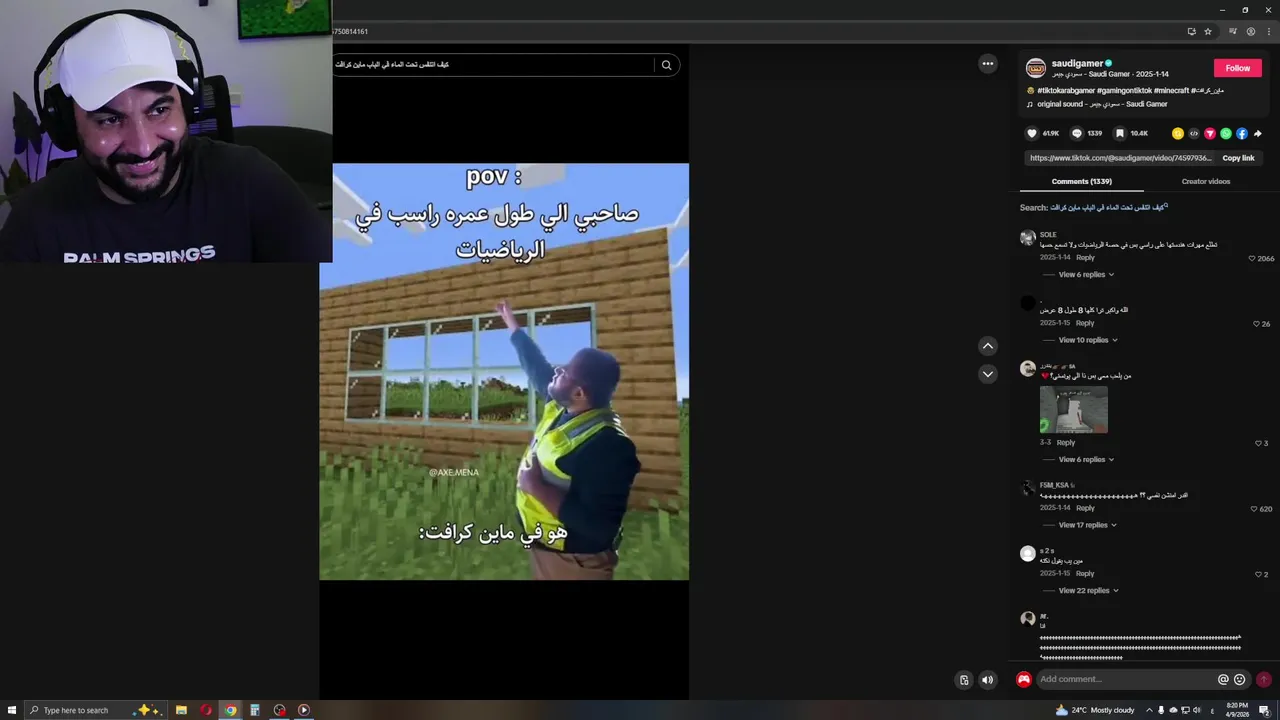
Task: Open the three-dots more options menu
Action: tap(988, 64)
